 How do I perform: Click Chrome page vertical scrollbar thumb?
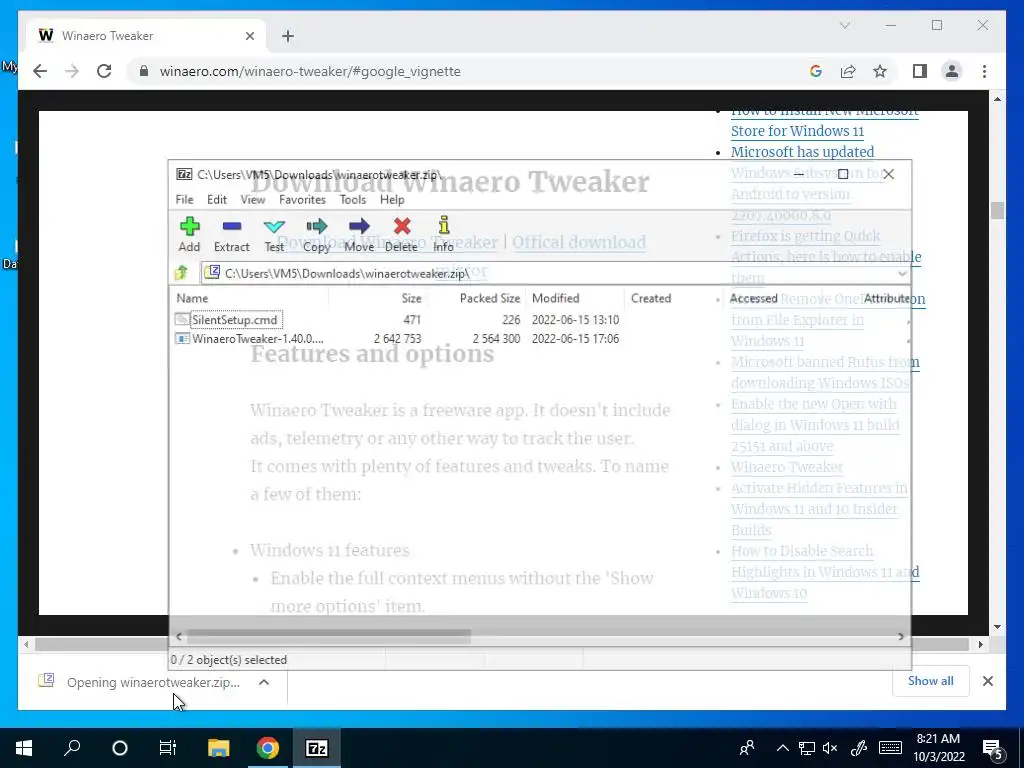(x=996, y=210)
